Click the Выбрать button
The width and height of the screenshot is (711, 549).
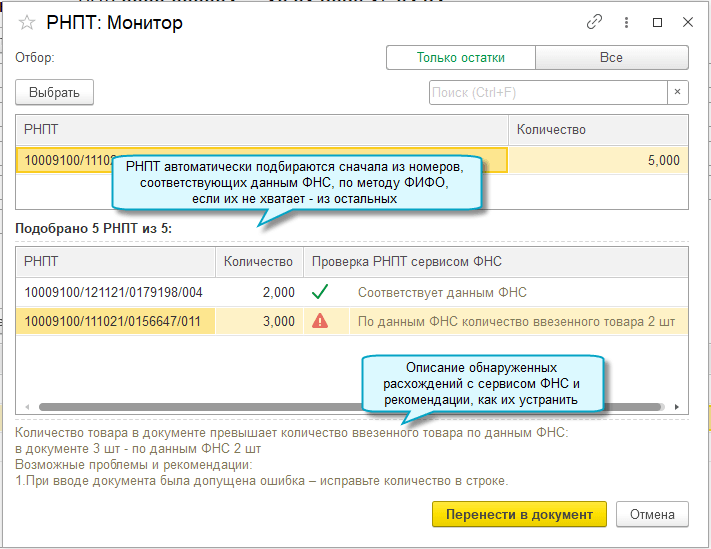point(55,93)
